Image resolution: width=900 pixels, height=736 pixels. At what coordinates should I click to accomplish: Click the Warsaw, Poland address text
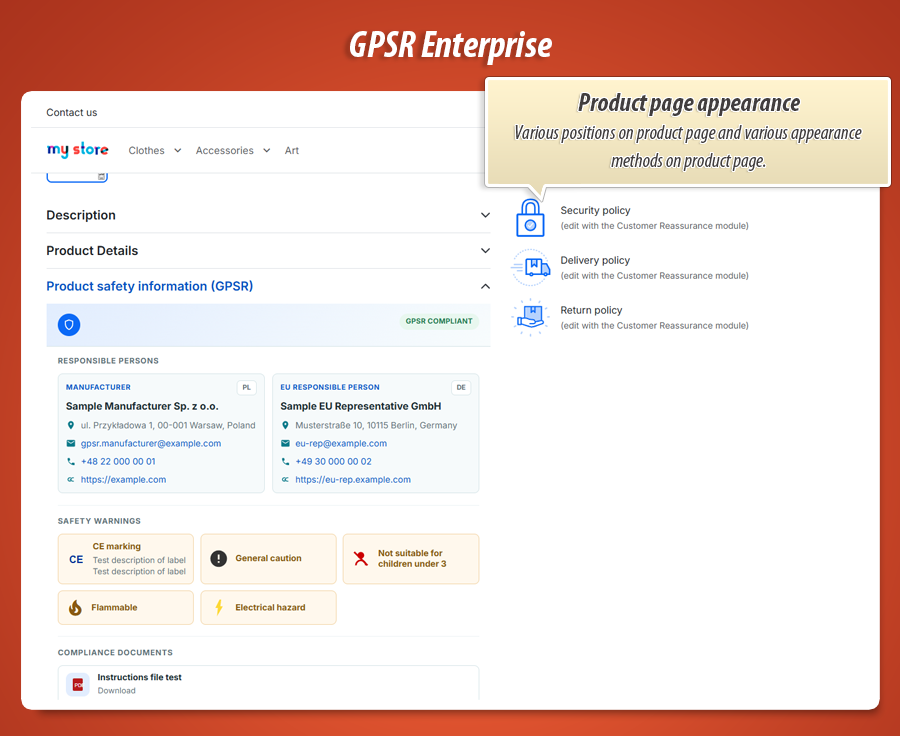(x=168, y=425)
